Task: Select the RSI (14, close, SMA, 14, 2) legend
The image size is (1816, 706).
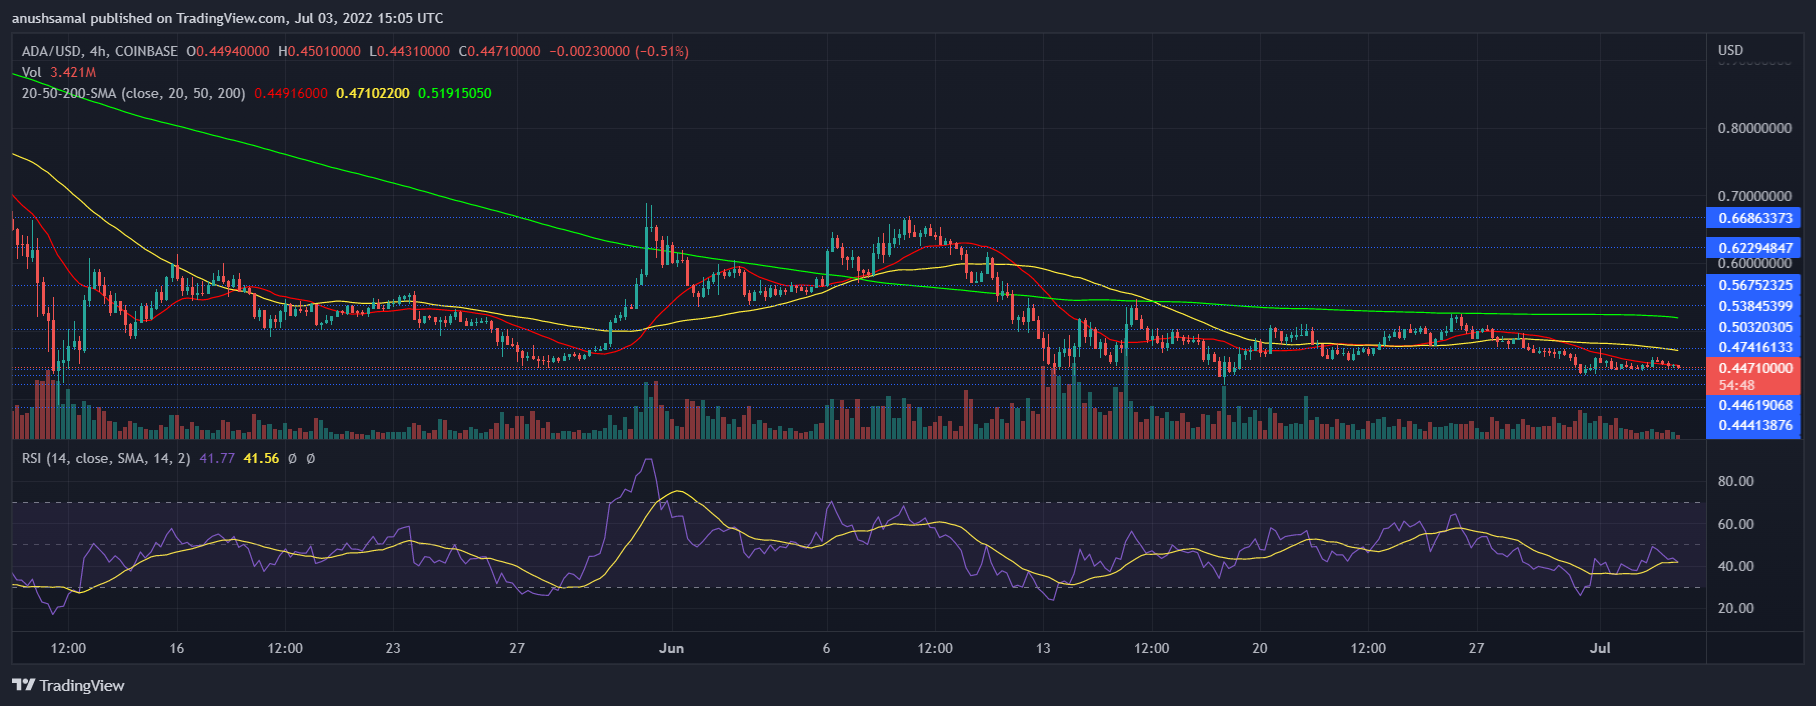Action: pyautogui.click(x=107, y=458)
